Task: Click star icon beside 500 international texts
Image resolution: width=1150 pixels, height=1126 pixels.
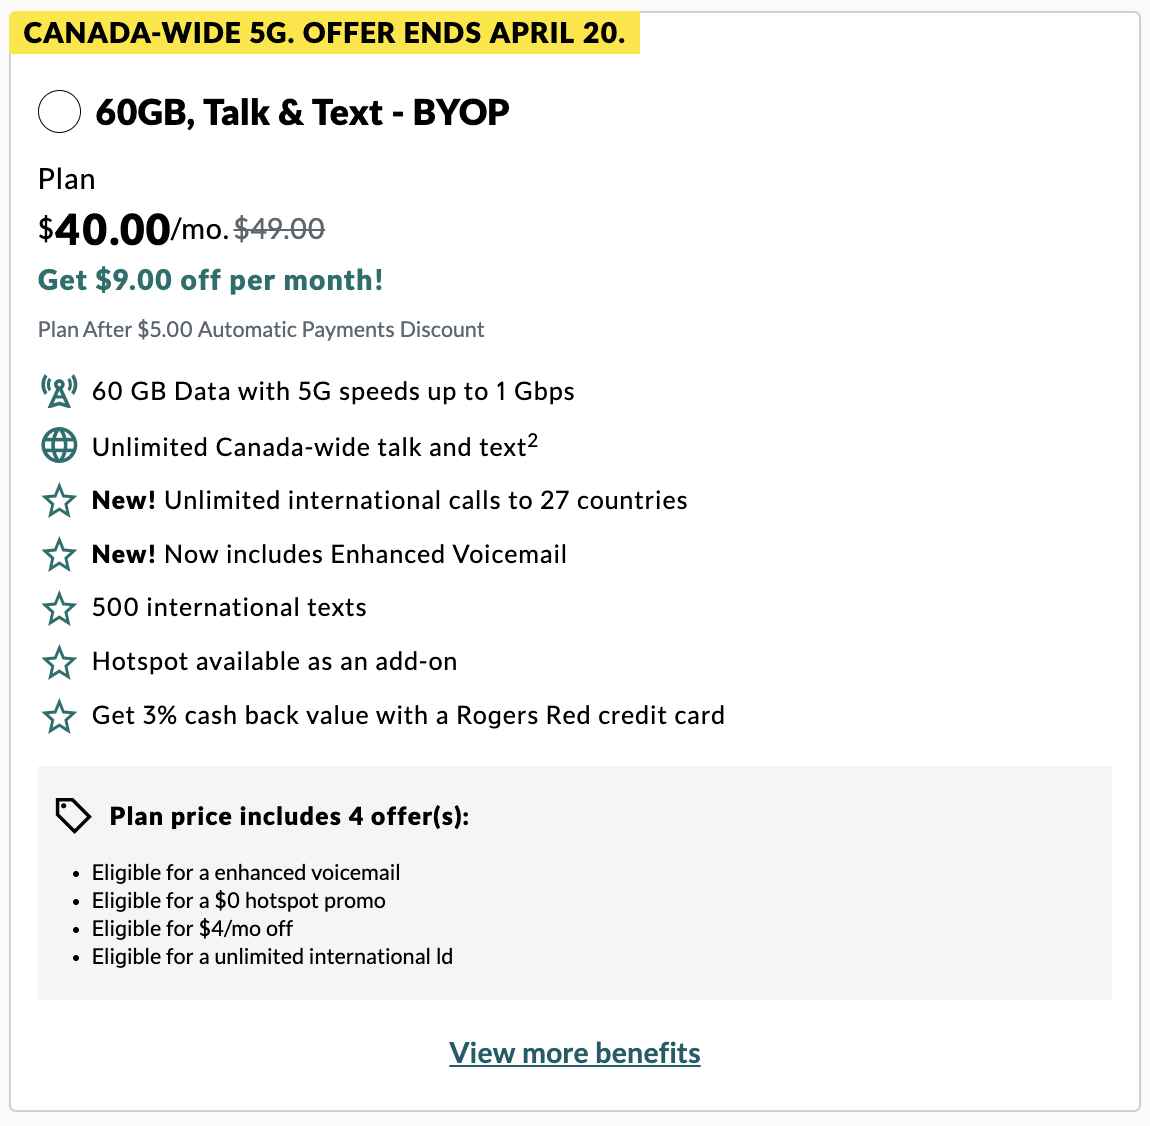Action: [x=59, y=608]
